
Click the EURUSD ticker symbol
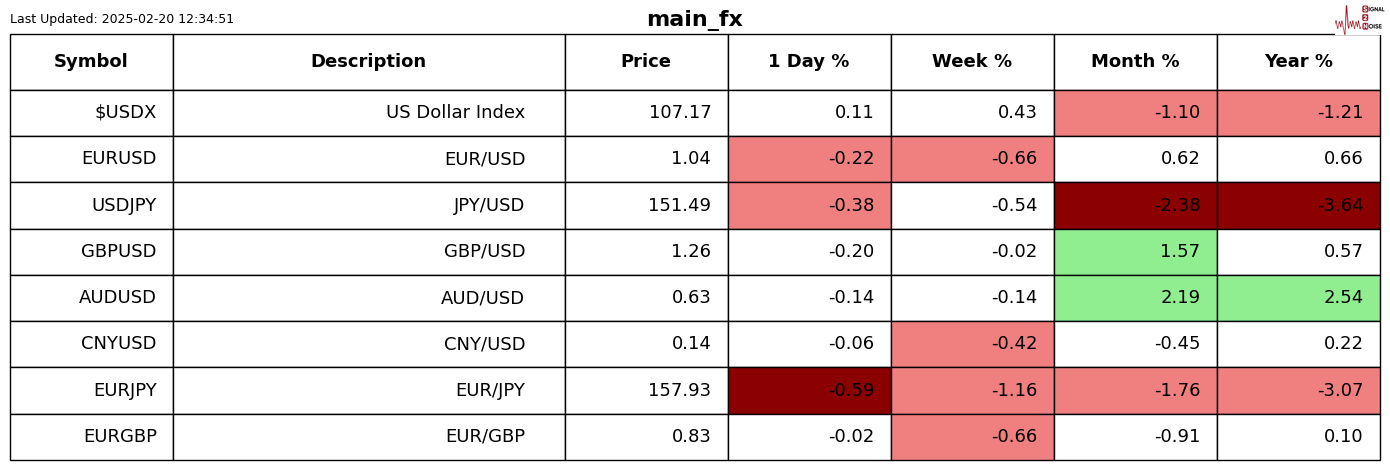[119, 159]
